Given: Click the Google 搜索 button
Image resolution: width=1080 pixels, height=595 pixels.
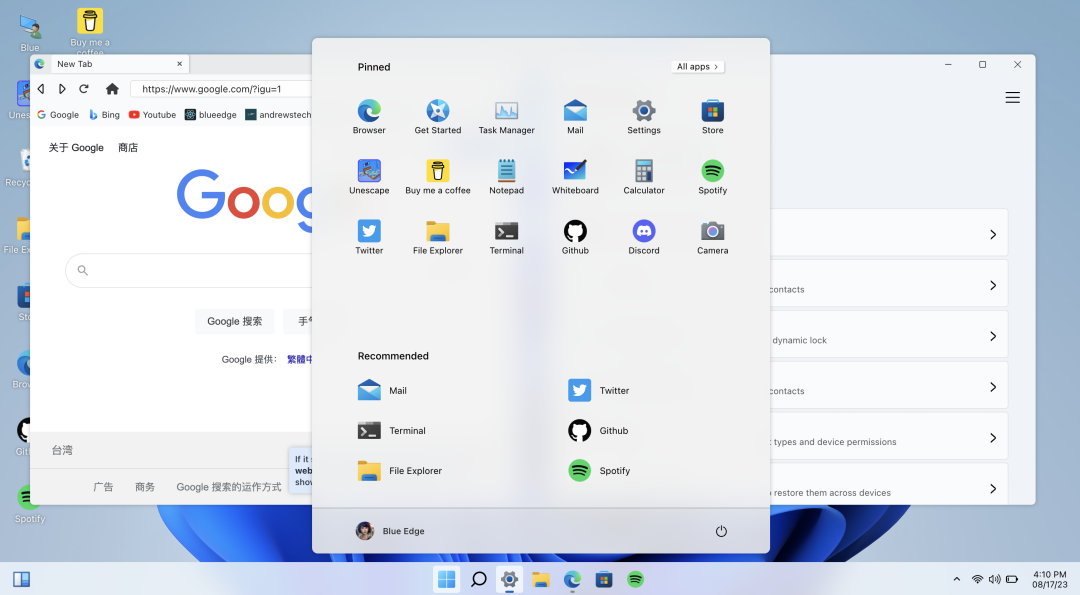Looking at the screenshot, I should 234,322.
